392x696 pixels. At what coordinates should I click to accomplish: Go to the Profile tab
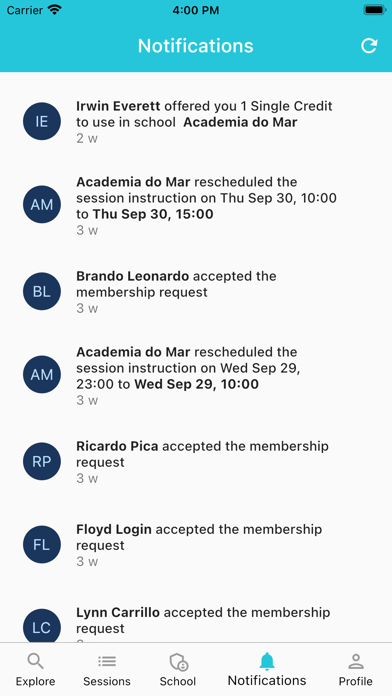356,669
